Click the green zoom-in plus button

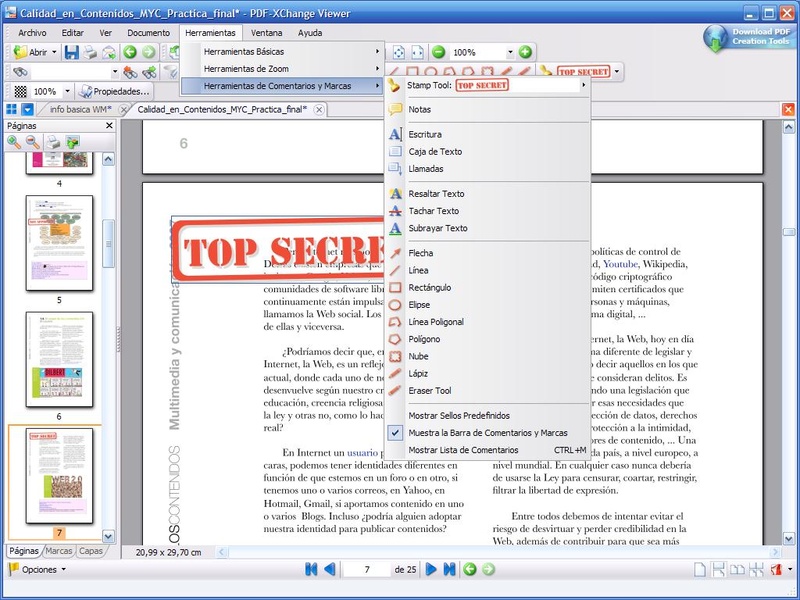(x=525, y=52)
